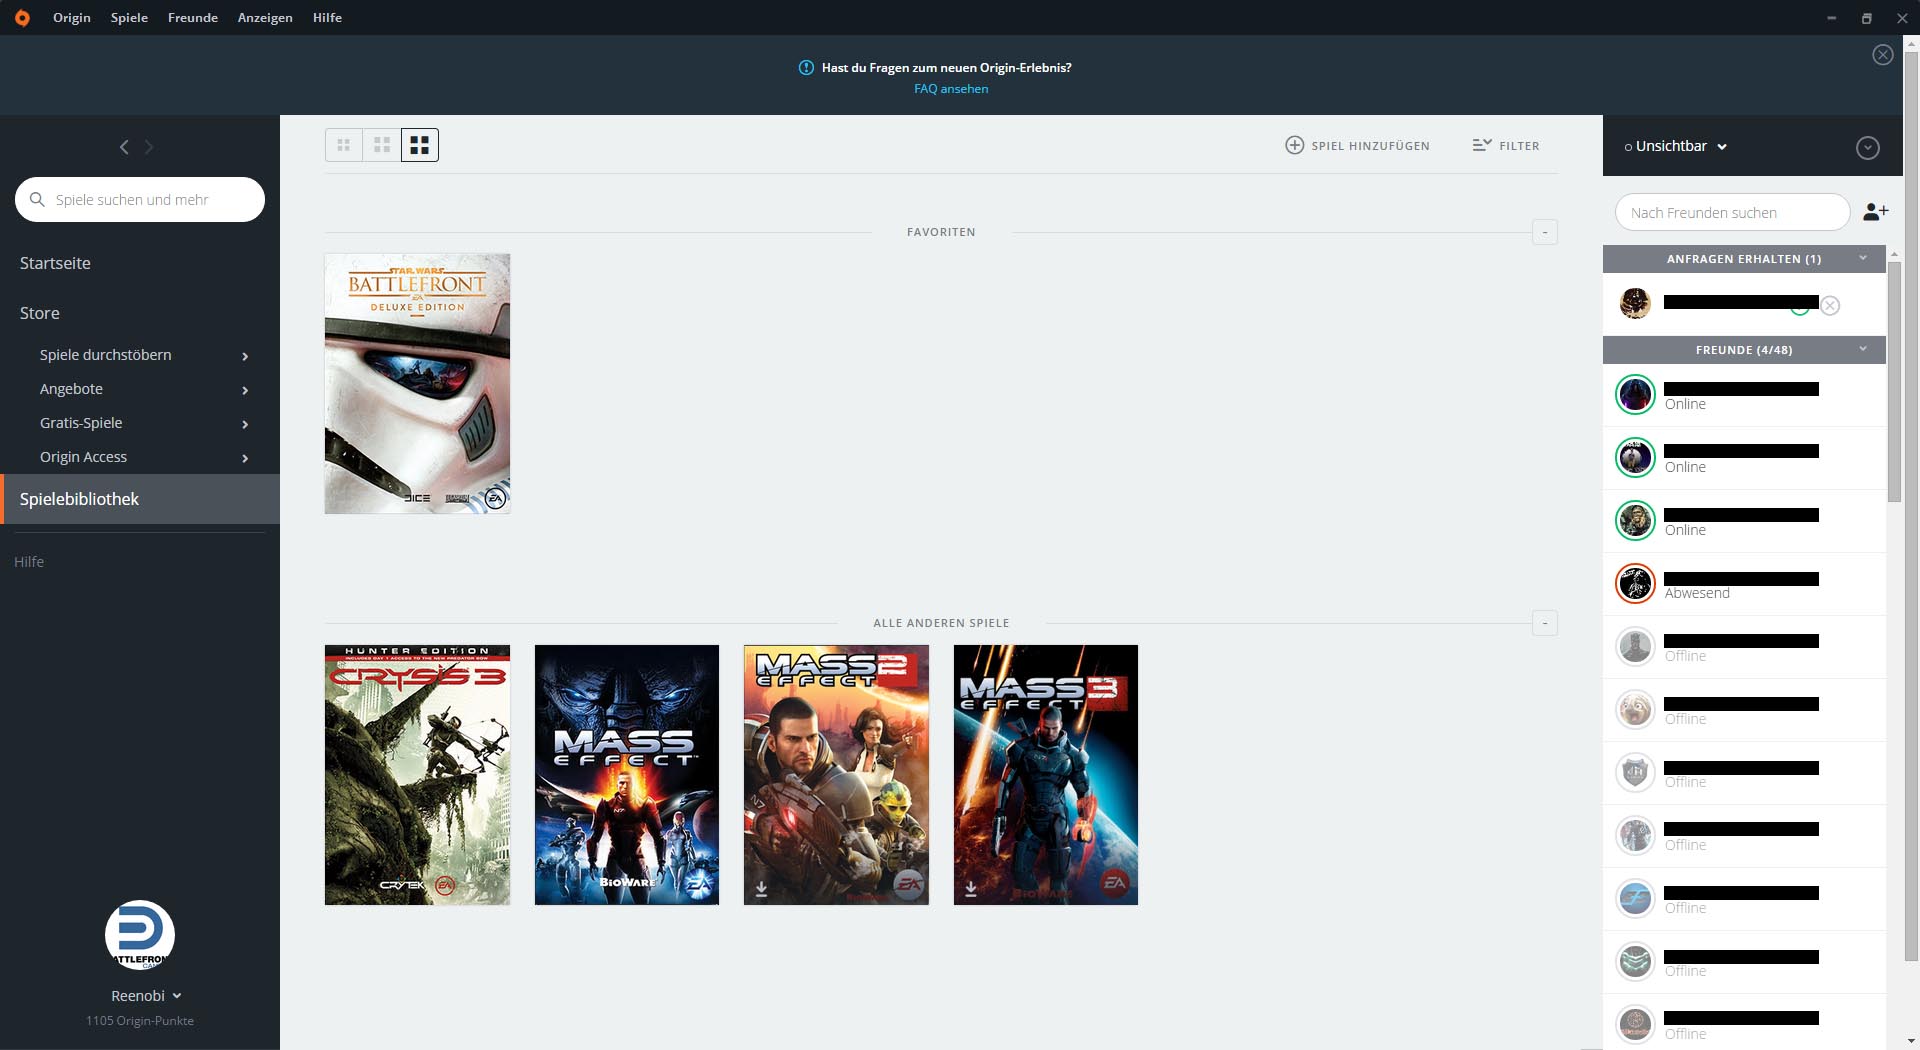Click the Spiel hinzufügen plus icon
The height and width of the screenshot is (1050, 1920).
[1294, 145]
